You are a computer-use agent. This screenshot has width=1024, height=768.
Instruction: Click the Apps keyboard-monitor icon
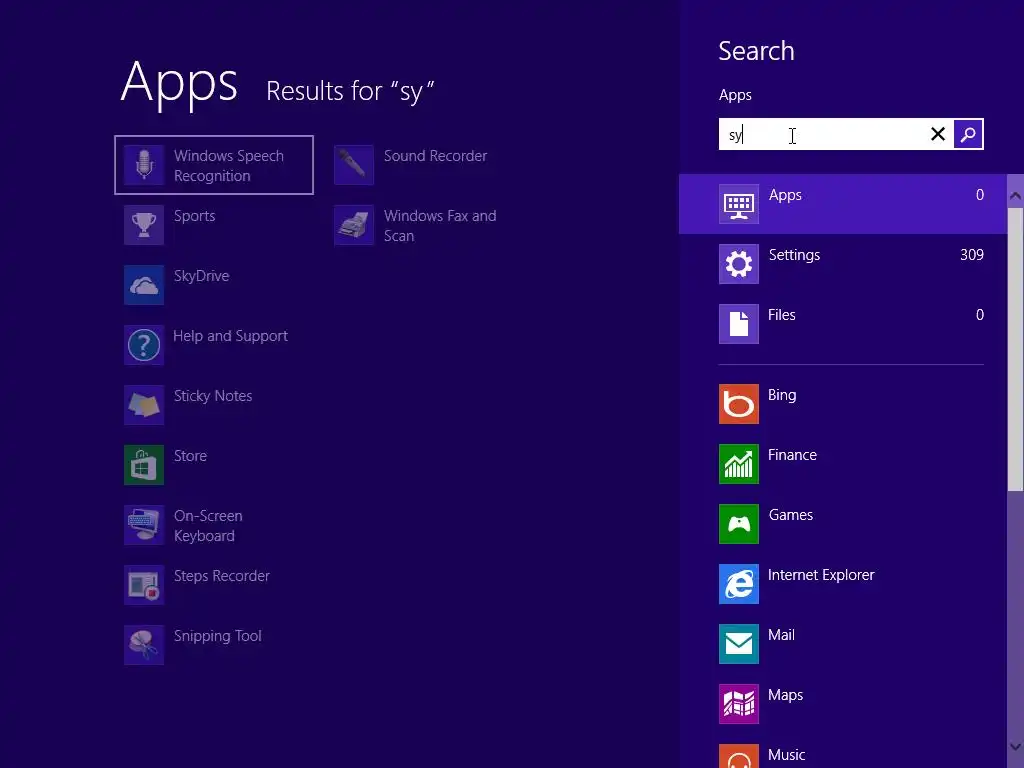pyautogui.click(x=739, y=204)
